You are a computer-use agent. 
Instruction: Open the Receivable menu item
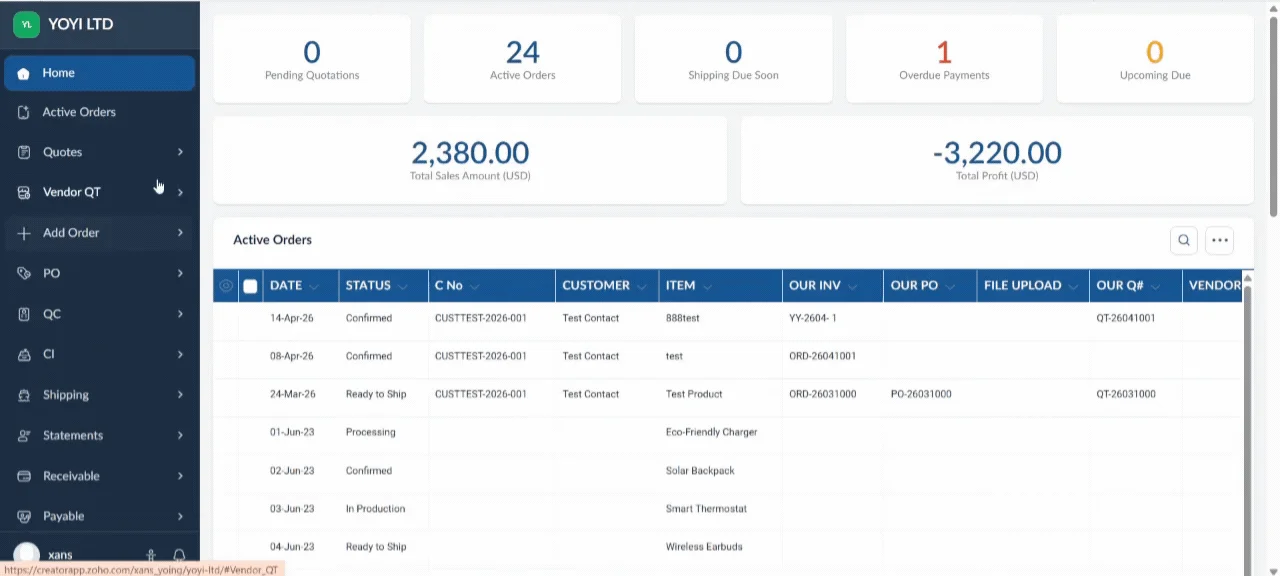click(x=99, y=476)
